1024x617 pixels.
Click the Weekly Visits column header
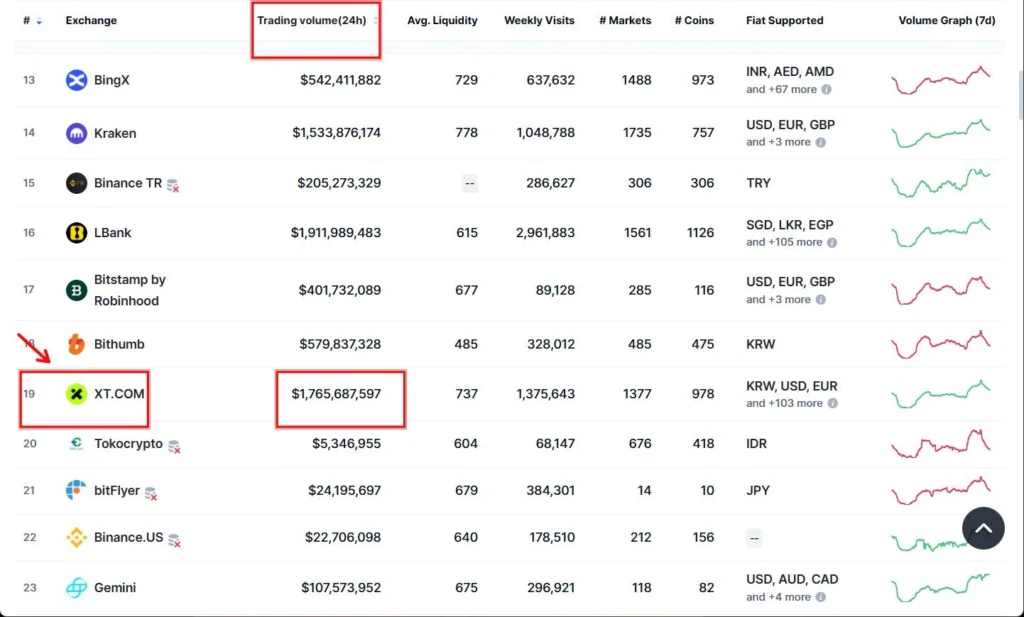pos(539,21)
